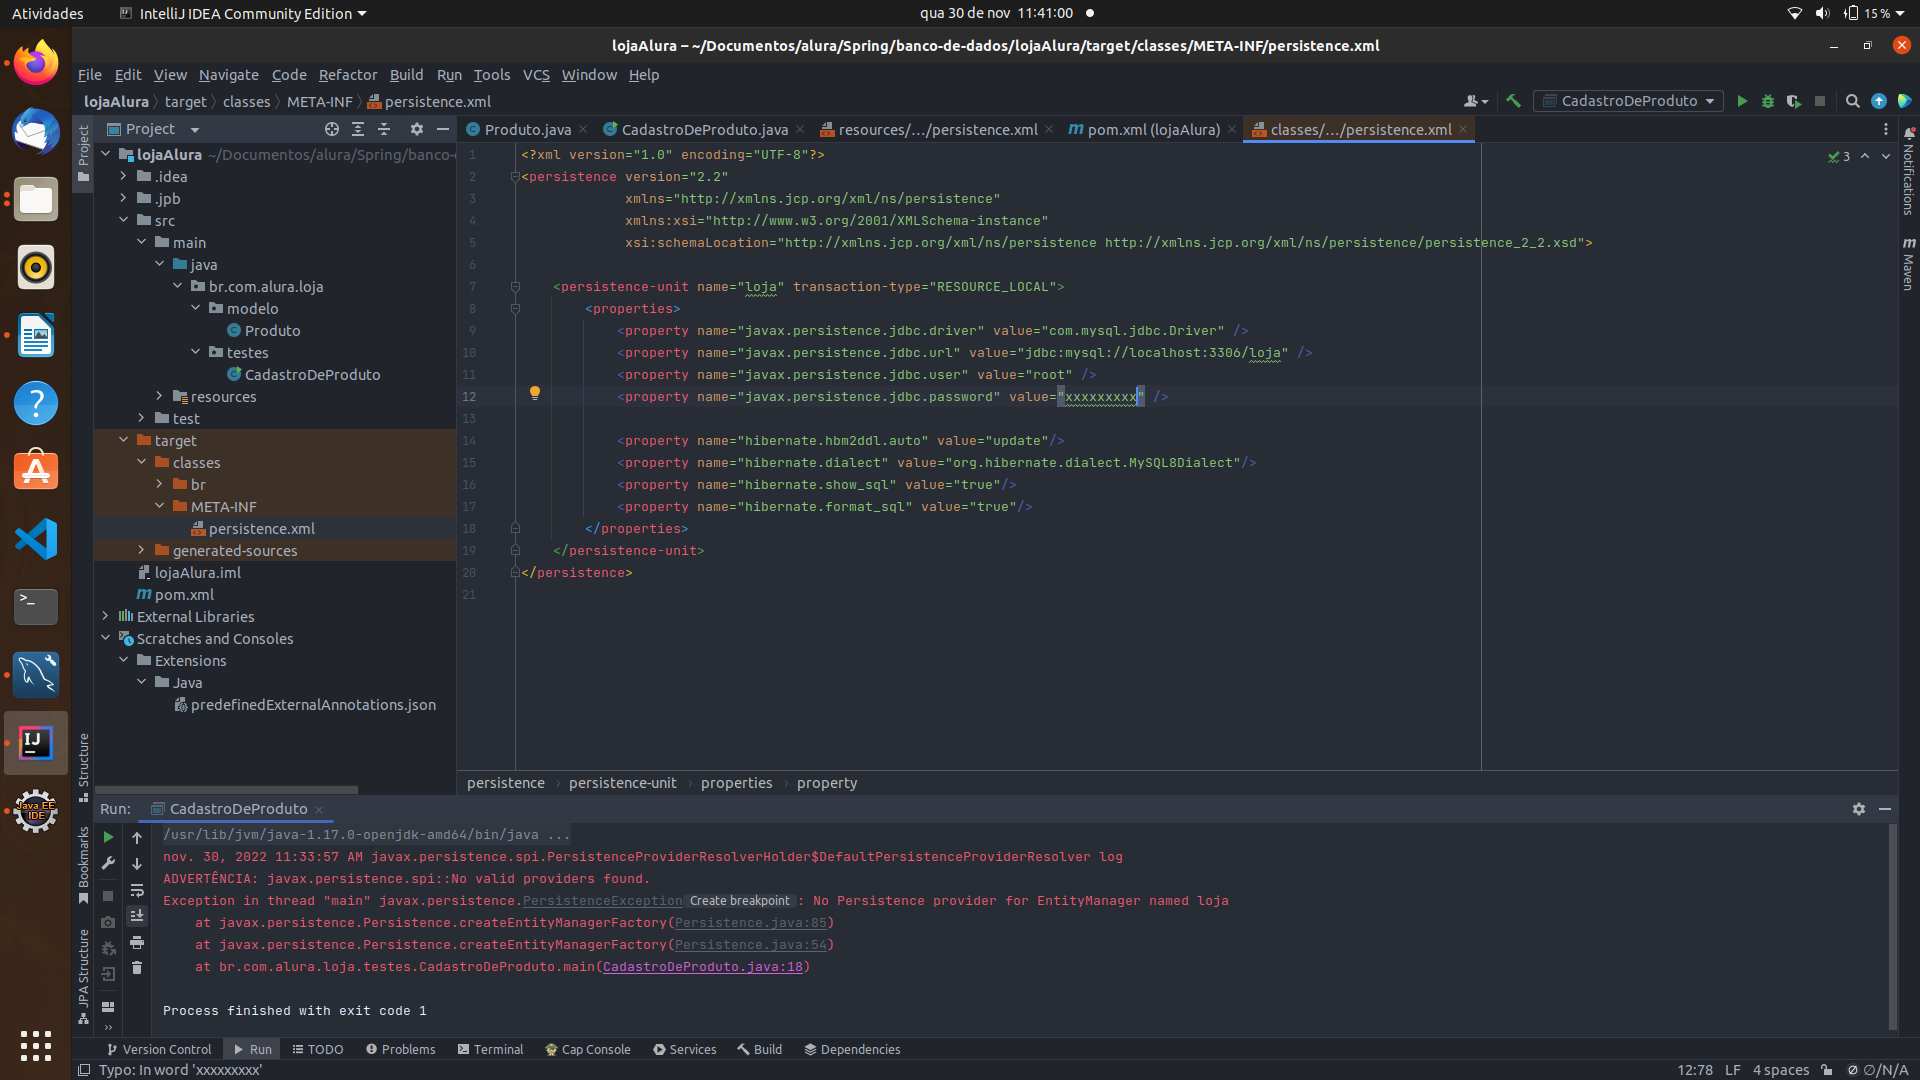
Task: Run CadastroDeProduto with the green play button
Action: (1742, 101)
